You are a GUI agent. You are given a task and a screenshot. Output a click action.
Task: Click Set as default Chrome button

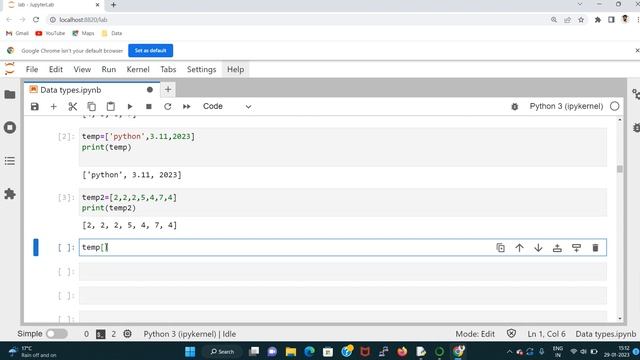151,51
